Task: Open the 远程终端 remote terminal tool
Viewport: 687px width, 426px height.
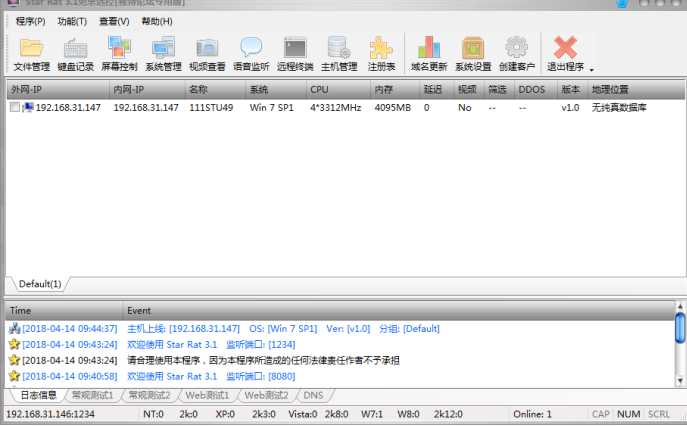Action: pyautogui.click(x=295, y=54)
